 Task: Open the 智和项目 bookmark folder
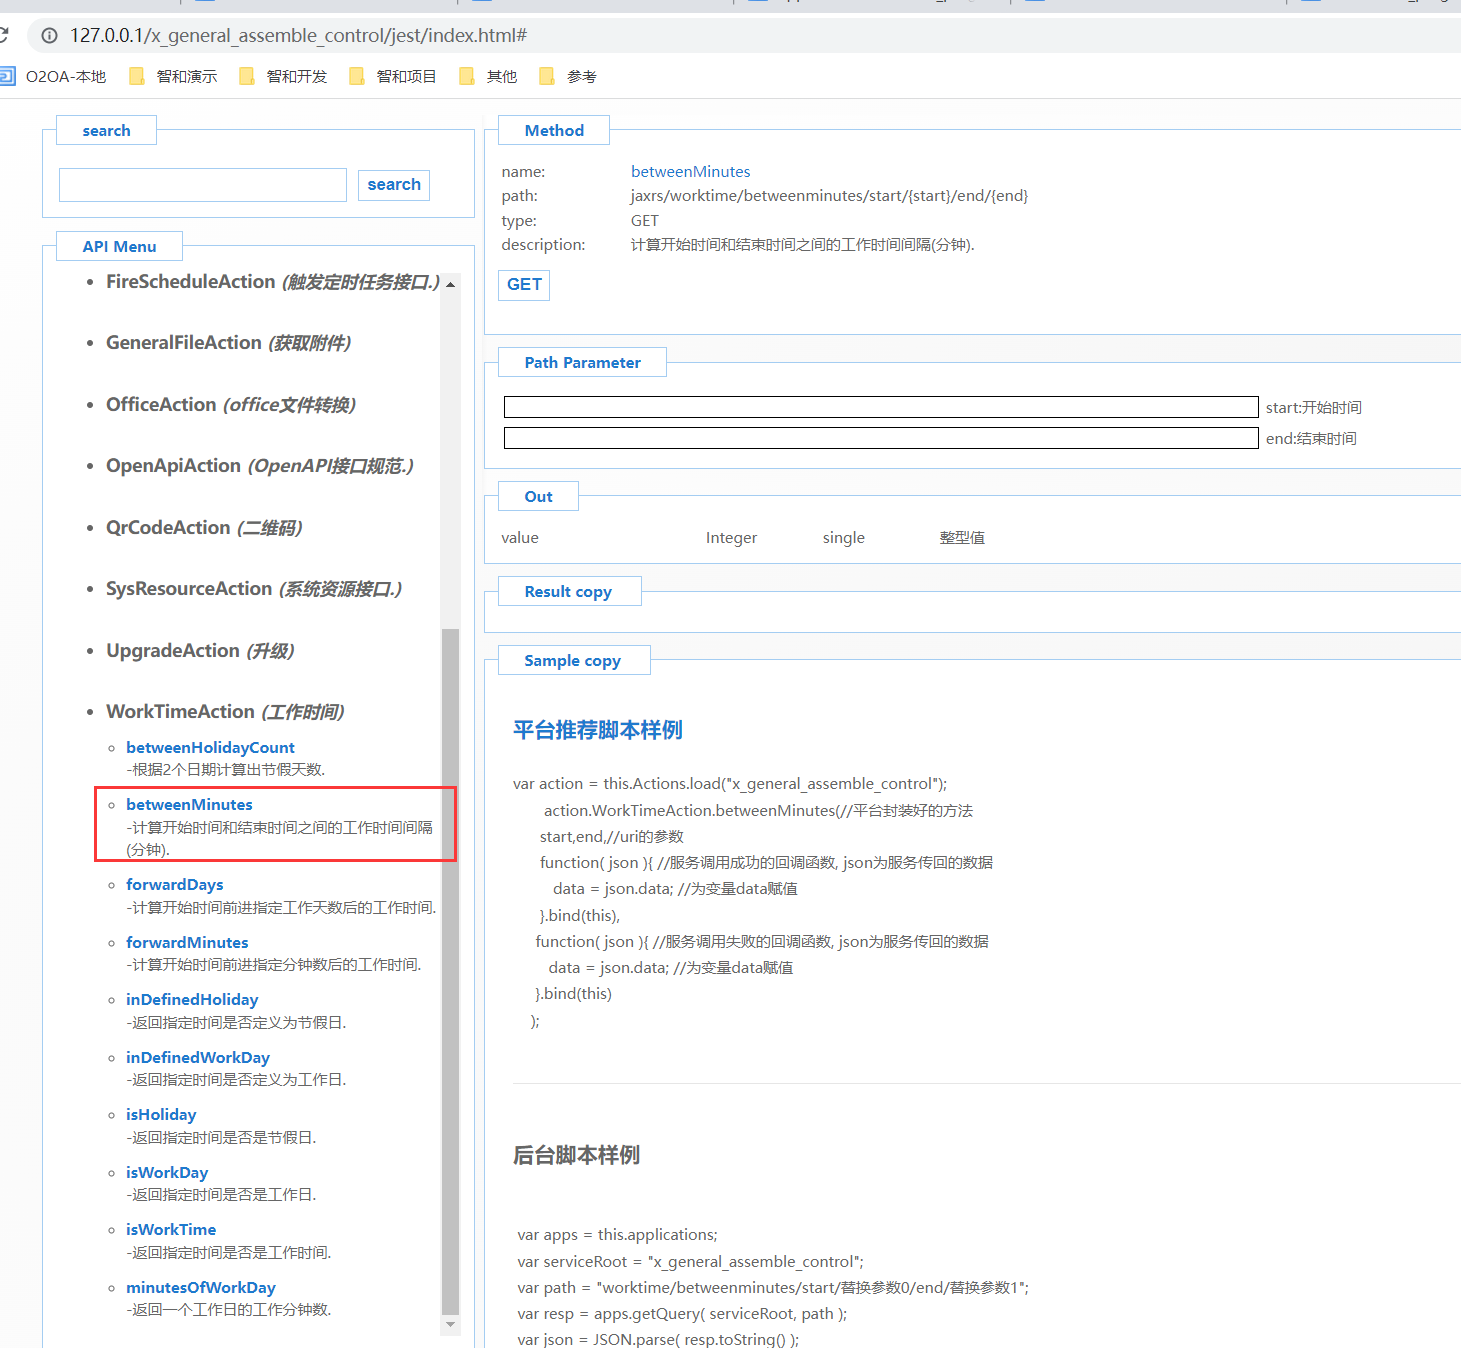tap(393, 77)
